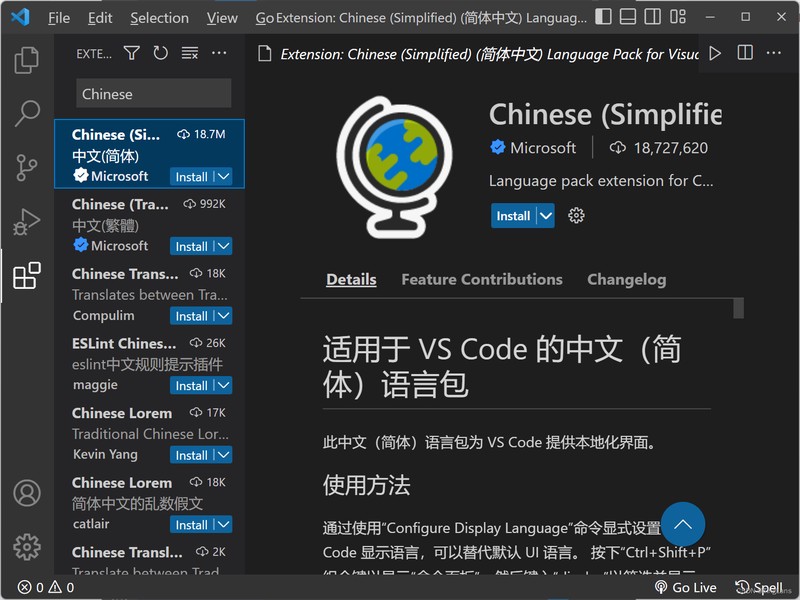Install Chinese Lorem by catlair
Viewport: 800px width, 600px height.
(191, 525)
